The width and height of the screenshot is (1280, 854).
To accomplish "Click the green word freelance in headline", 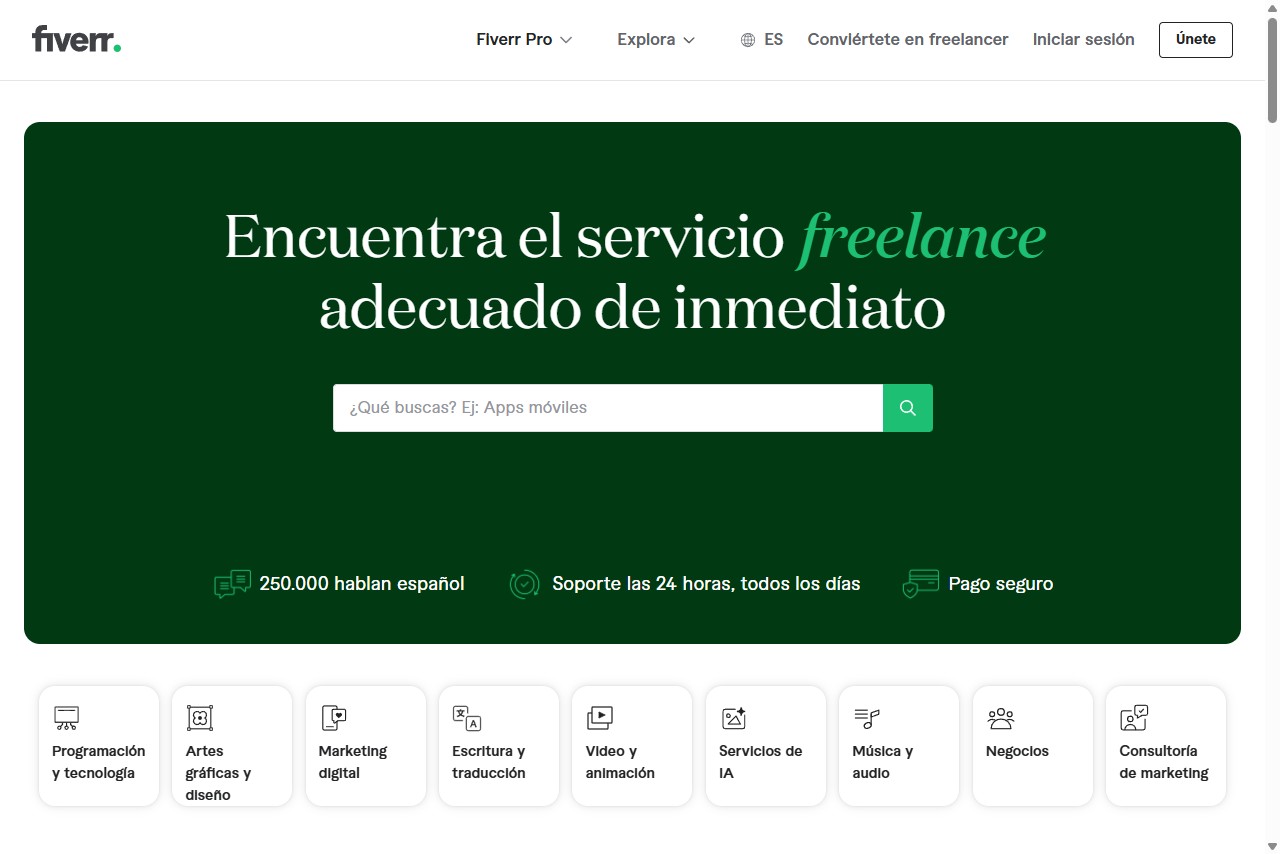I will coord(922,238).
